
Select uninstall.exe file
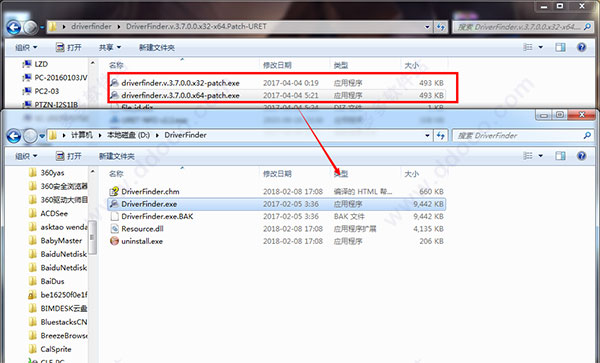[x=277, y=241]
